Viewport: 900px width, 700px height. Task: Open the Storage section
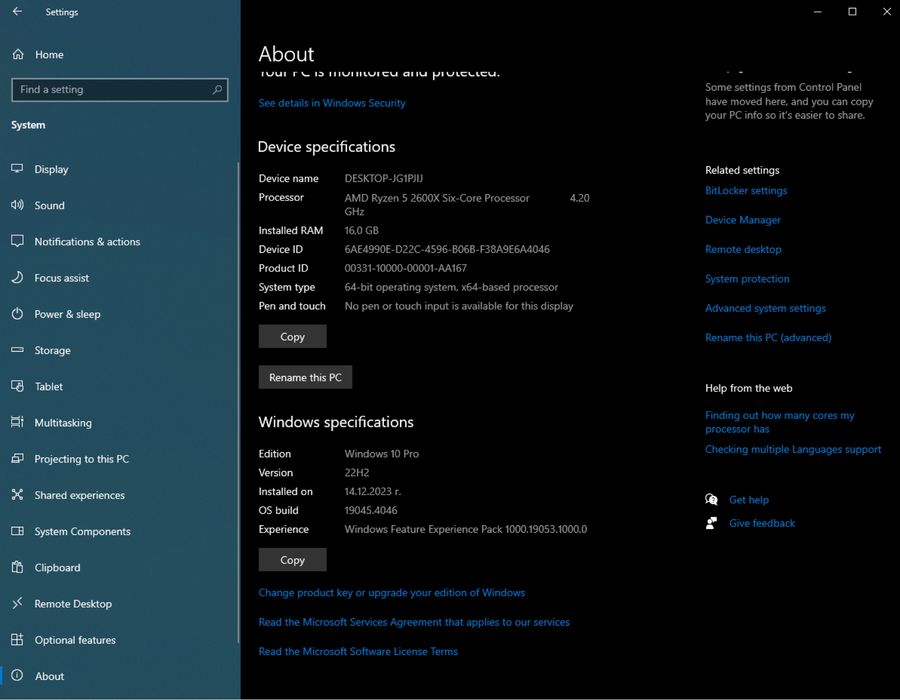(52, 350)
